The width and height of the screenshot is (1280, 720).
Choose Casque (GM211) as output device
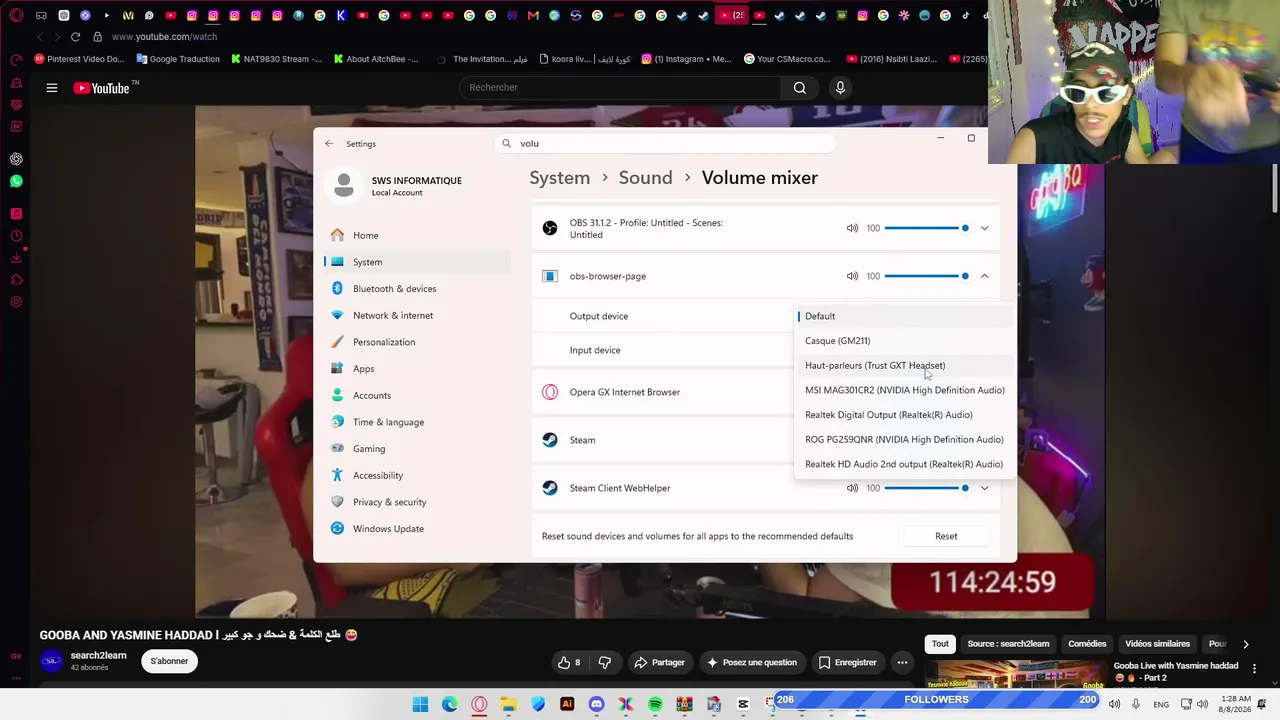tap(904, 341)
